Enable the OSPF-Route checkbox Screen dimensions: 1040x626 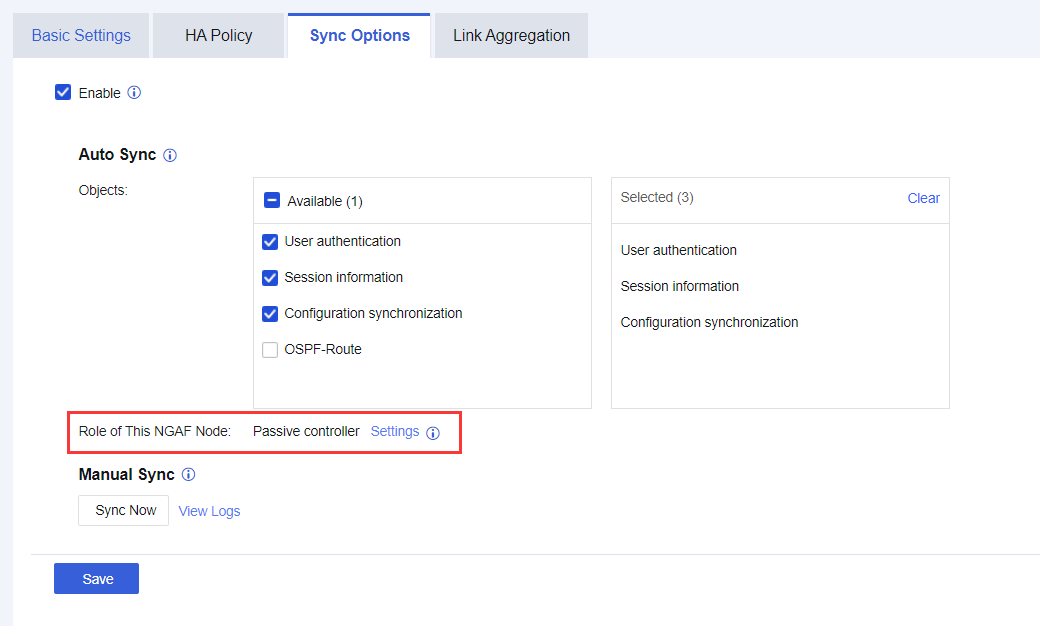[x=270, y=350]
